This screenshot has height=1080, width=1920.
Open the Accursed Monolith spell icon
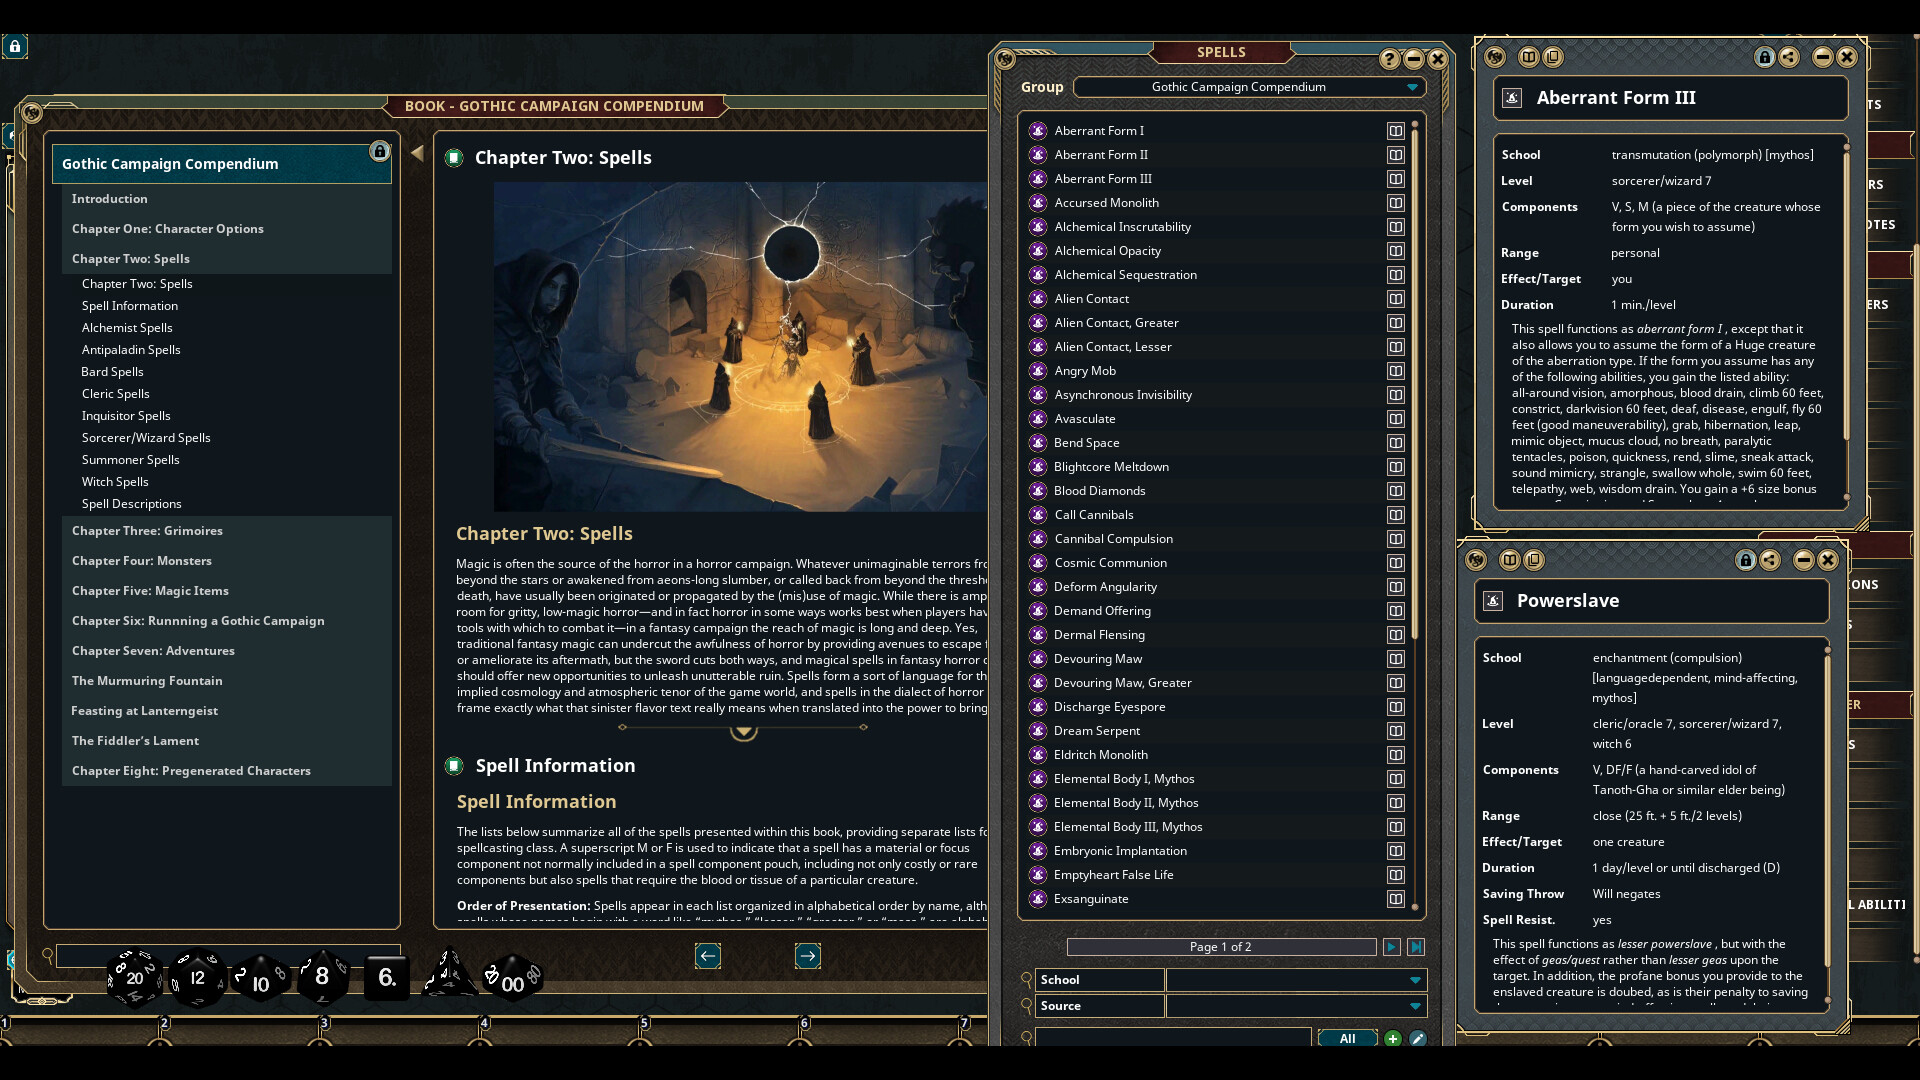[1038, 203]
